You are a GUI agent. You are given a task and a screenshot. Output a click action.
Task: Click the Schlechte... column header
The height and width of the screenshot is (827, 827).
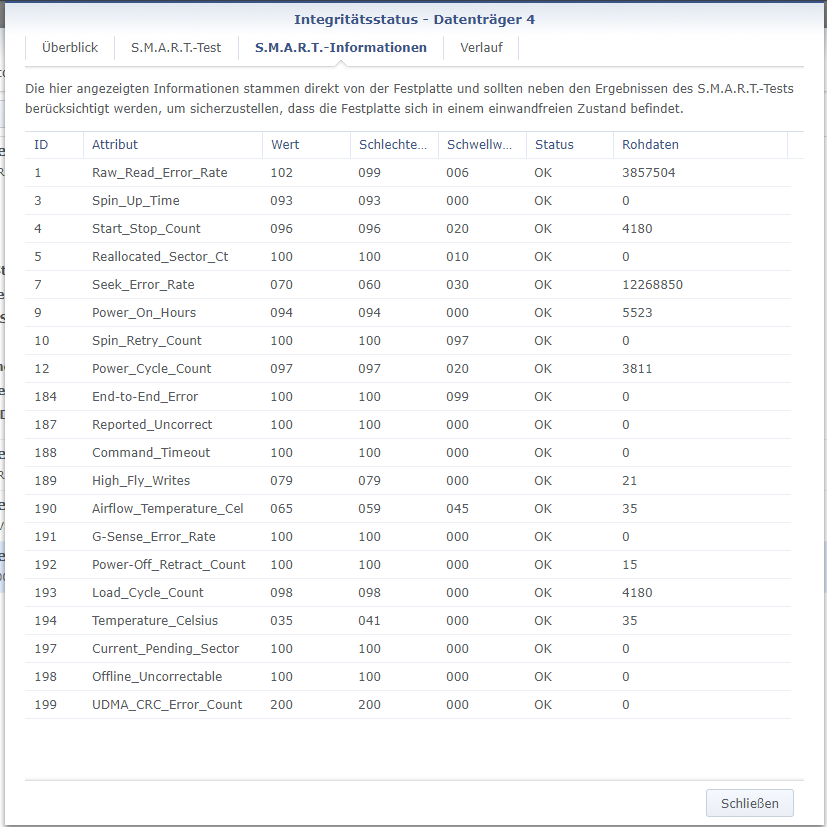395,145
